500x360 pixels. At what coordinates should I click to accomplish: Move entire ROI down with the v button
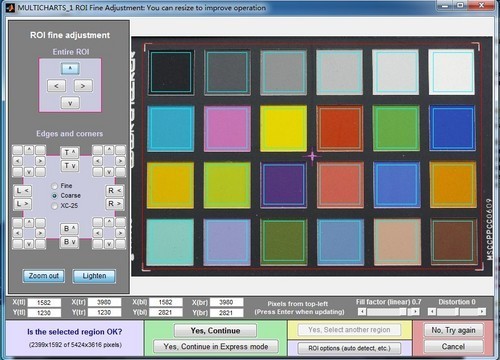(70, 103)
